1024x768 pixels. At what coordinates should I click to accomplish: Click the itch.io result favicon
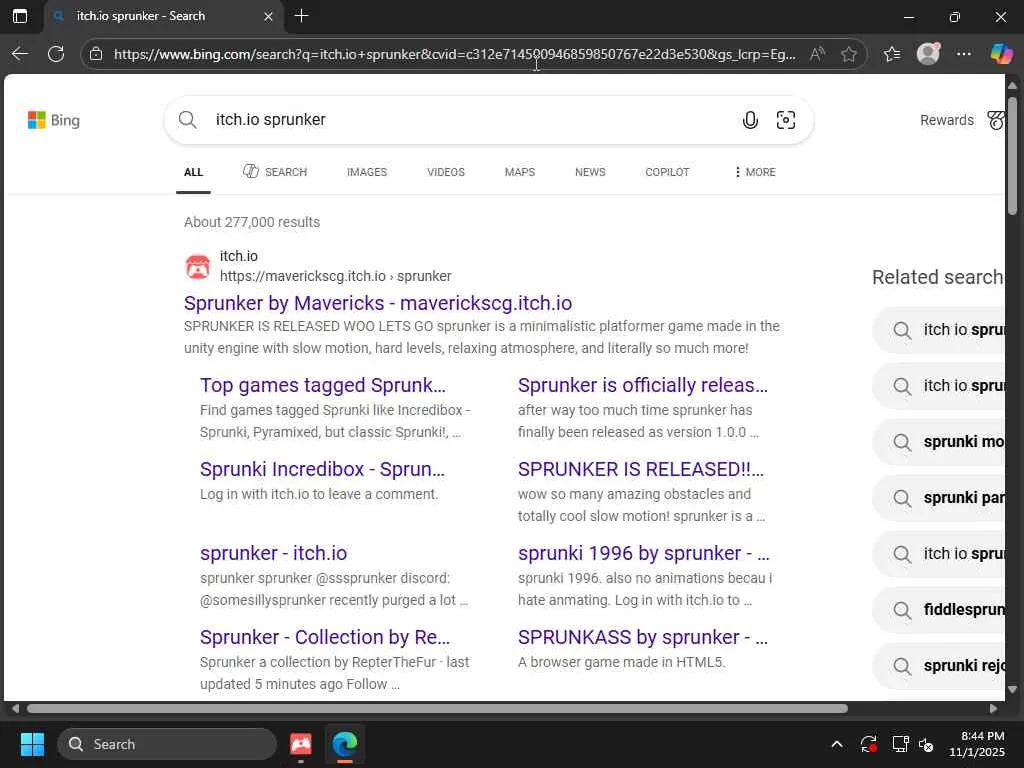coord(198,266)
